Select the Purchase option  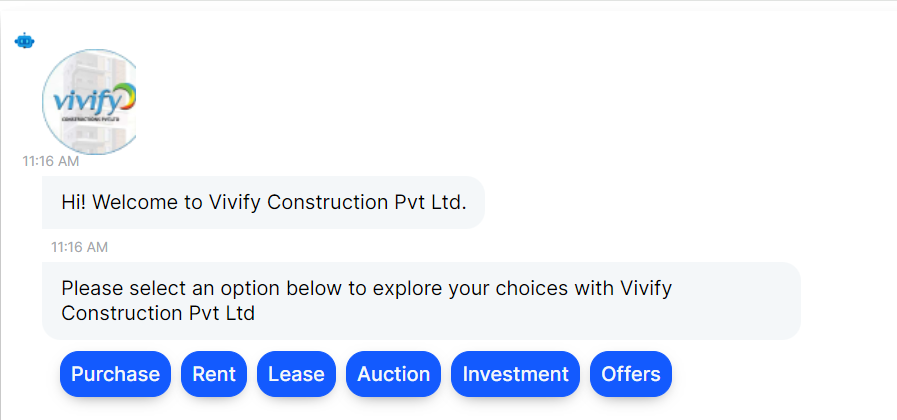(115, 374)
